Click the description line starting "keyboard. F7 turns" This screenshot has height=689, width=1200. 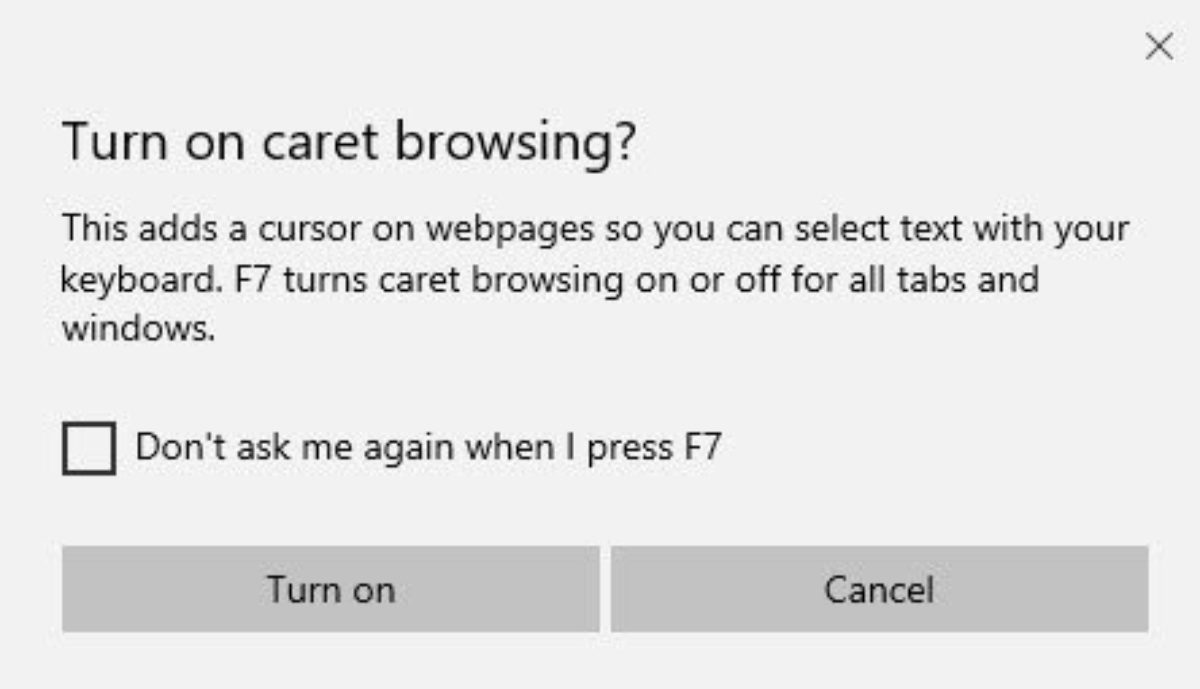coord(549,278)
